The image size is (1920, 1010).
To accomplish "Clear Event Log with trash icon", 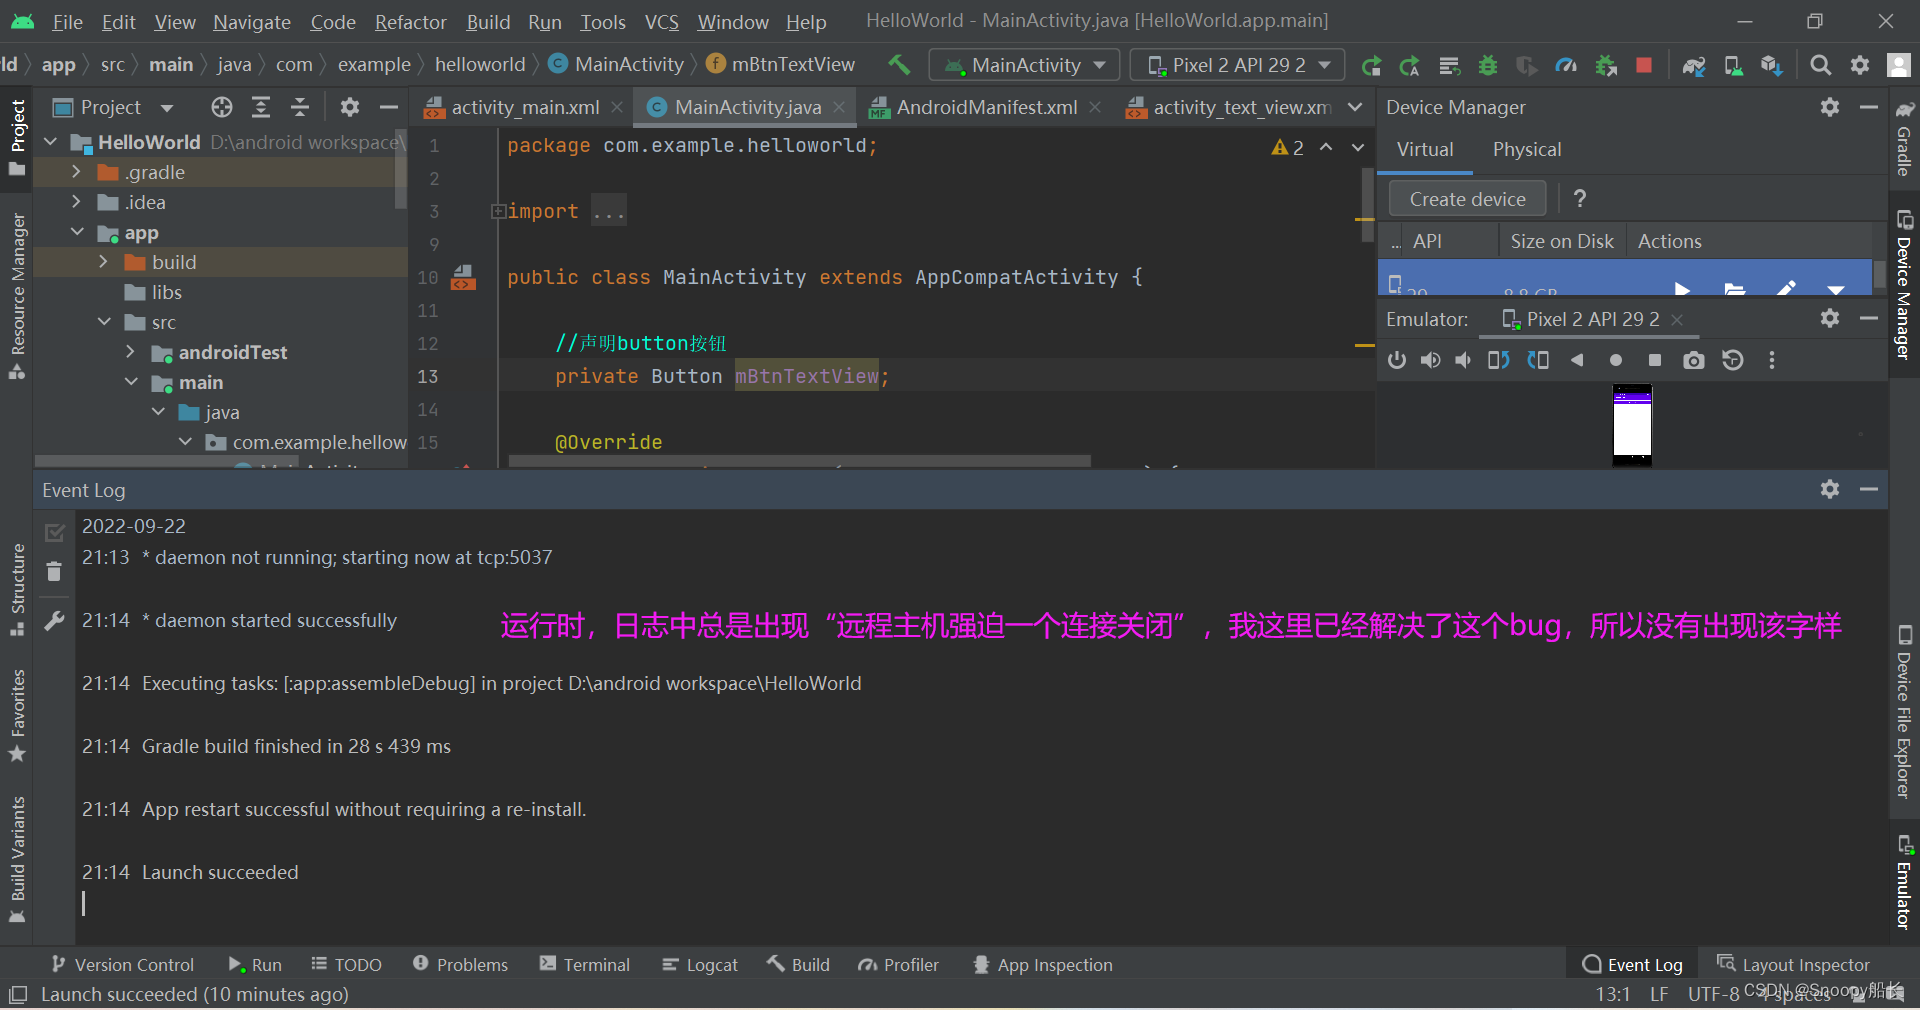I will pyautogui.click(x=54, y=571).
